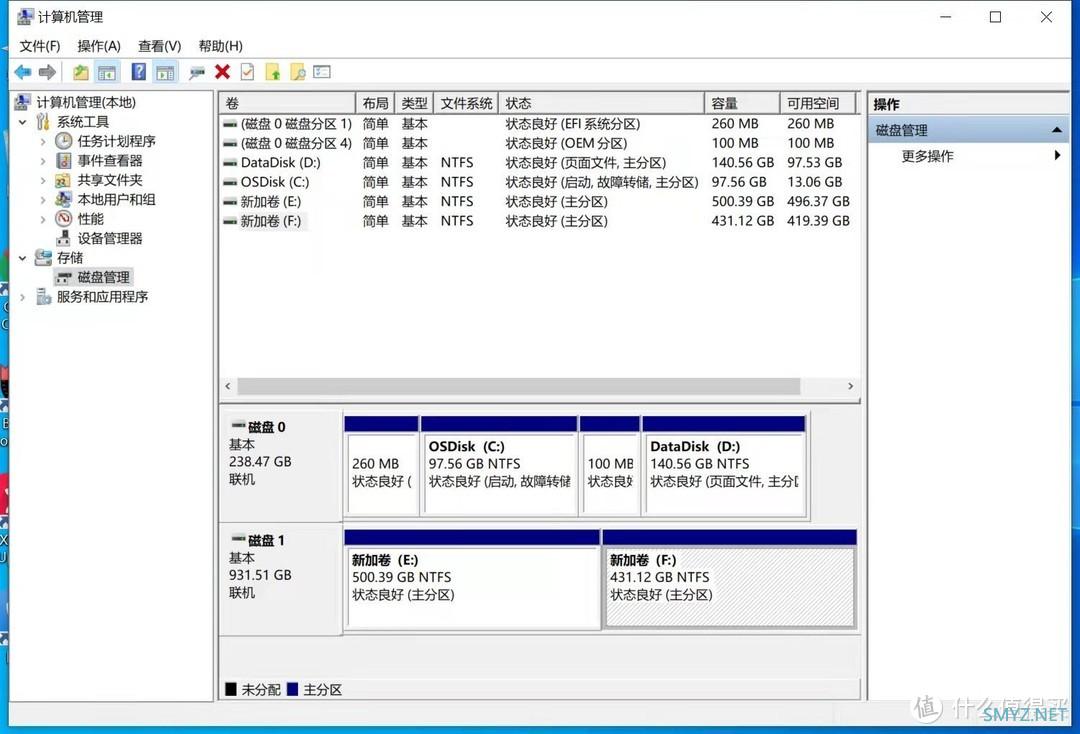Collapse the 磁盘管理 actions section arrow
1080x734 pixels.
tap(1057, 130)
